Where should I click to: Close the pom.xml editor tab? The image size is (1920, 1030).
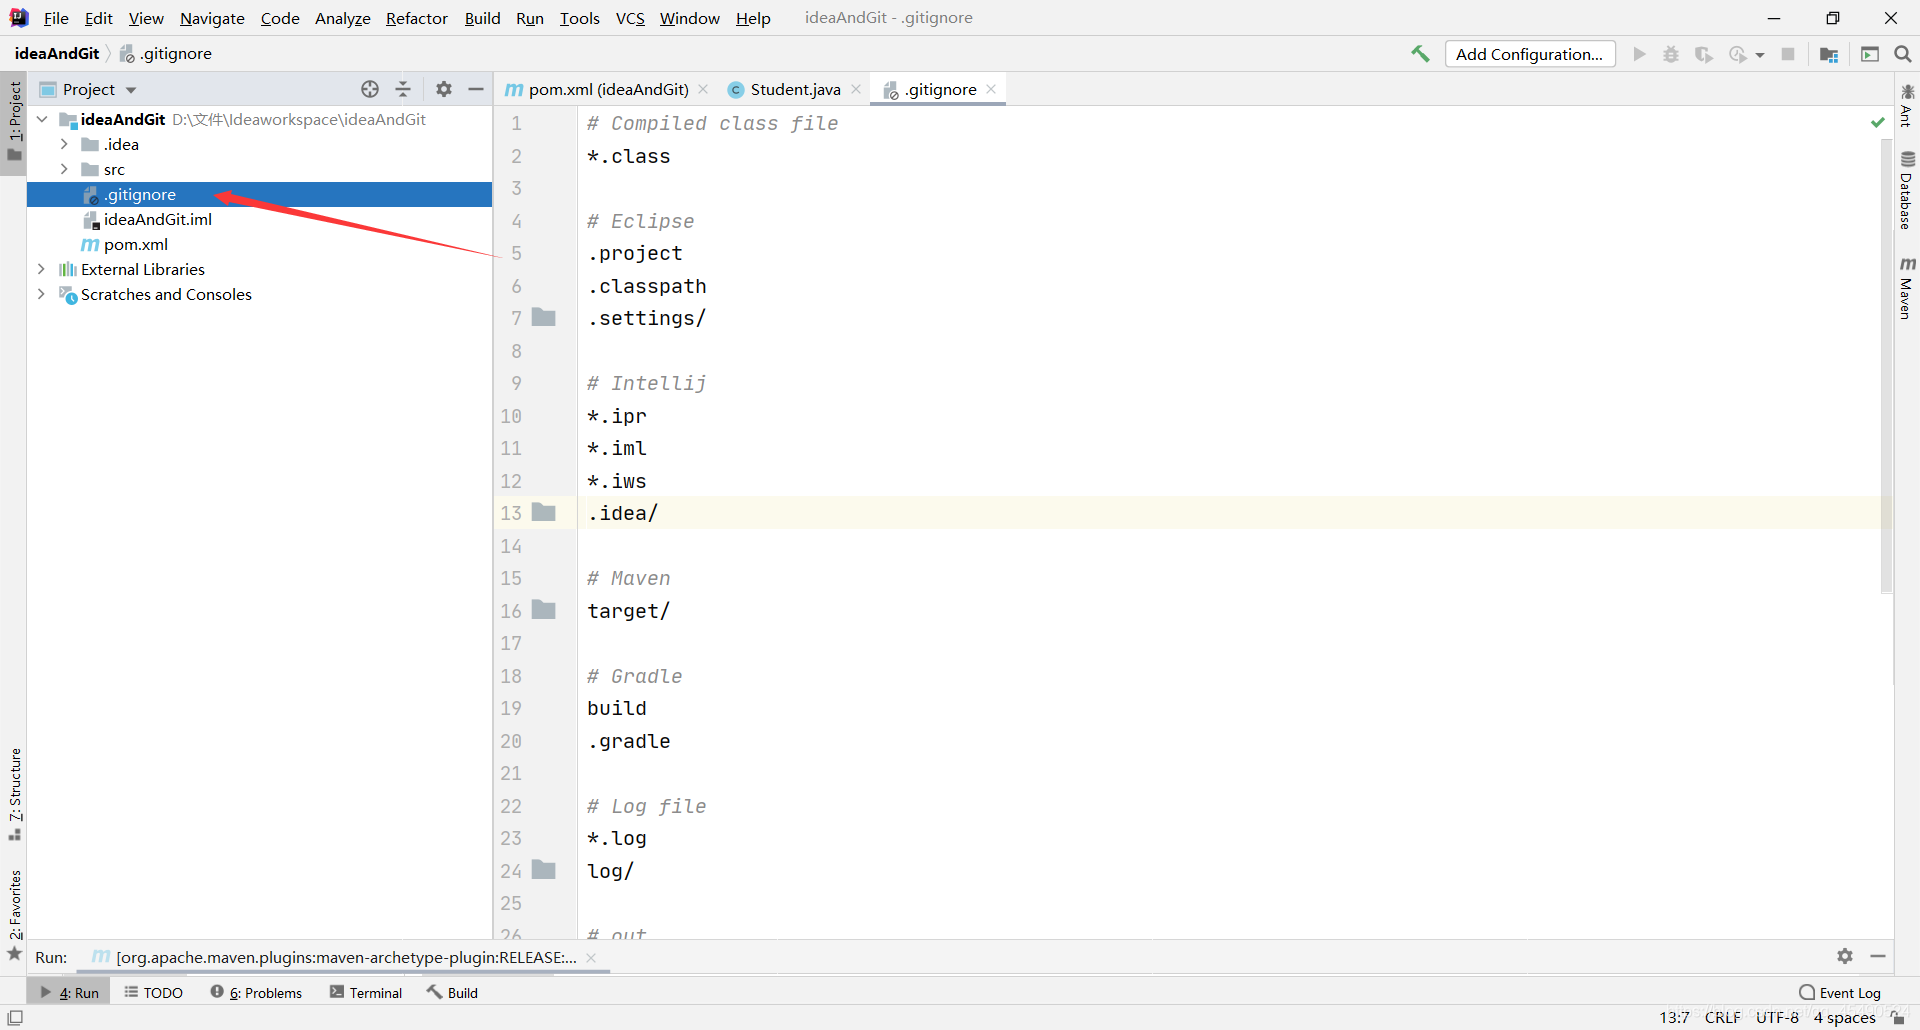click(703, 89)
